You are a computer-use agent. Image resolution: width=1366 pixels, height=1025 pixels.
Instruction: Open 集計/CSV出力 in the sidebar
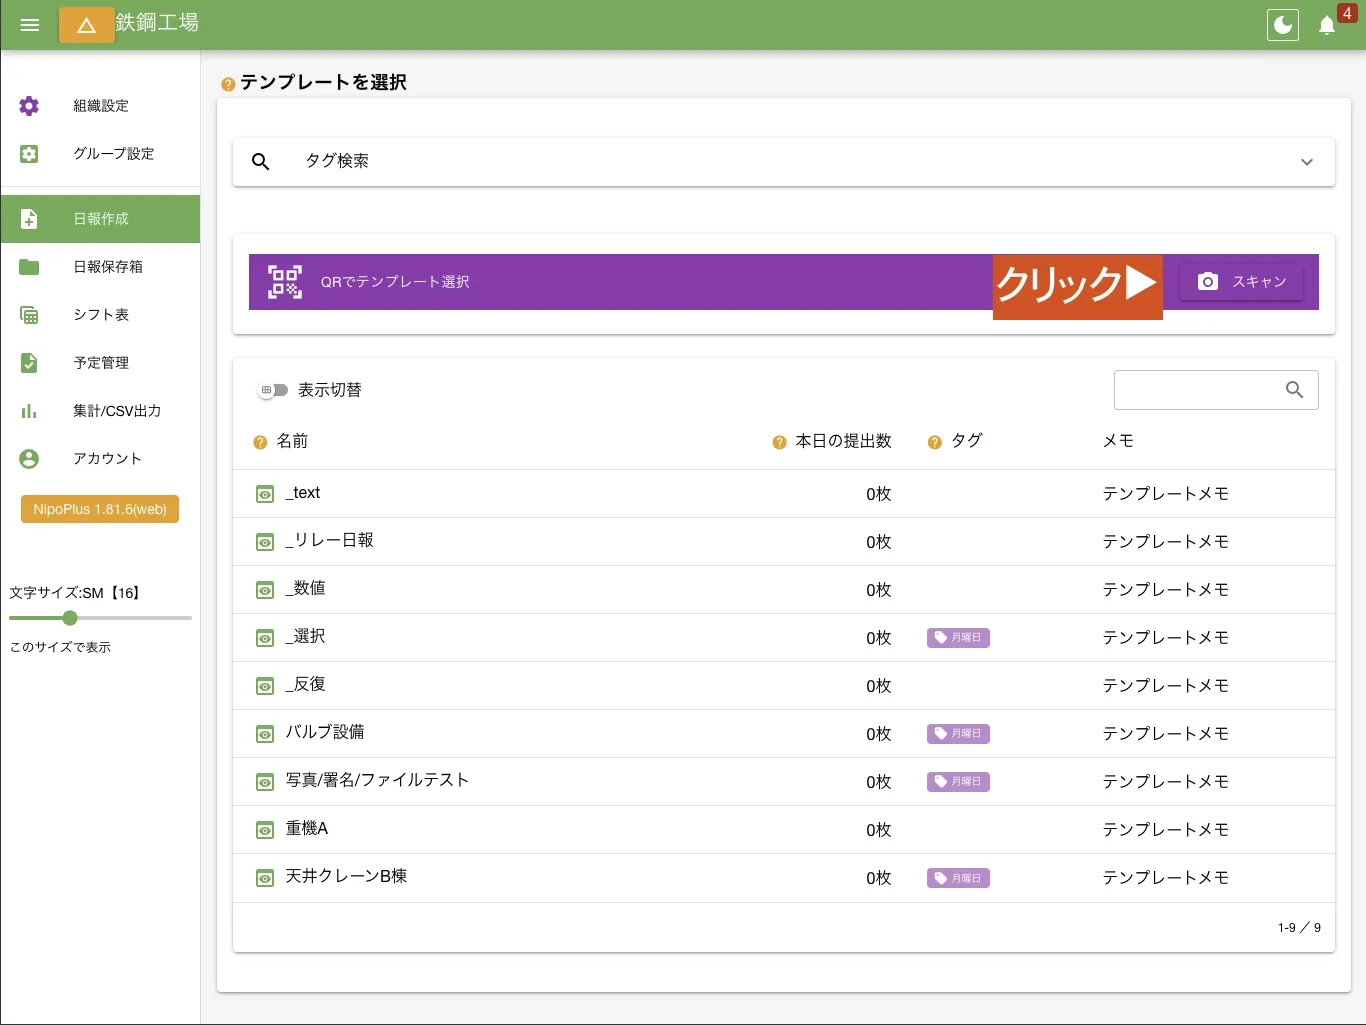pyautogui.click(x=100, y=411)
